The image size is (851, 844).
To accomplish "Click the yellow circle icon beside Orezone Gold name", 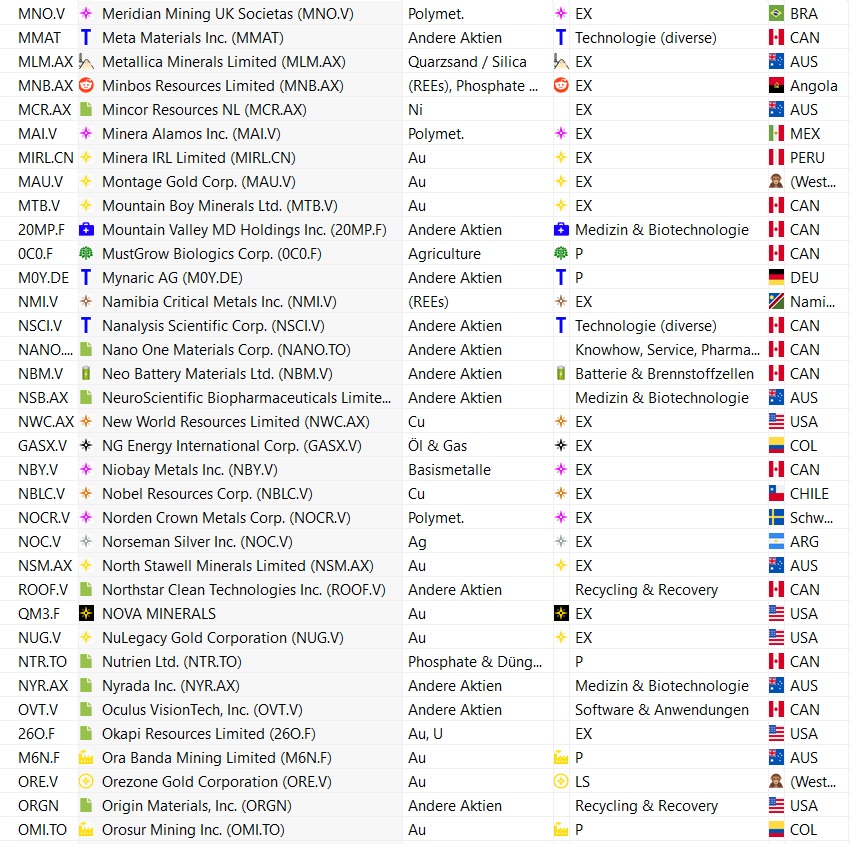I will pyautogui.click(x=86, y=782).
